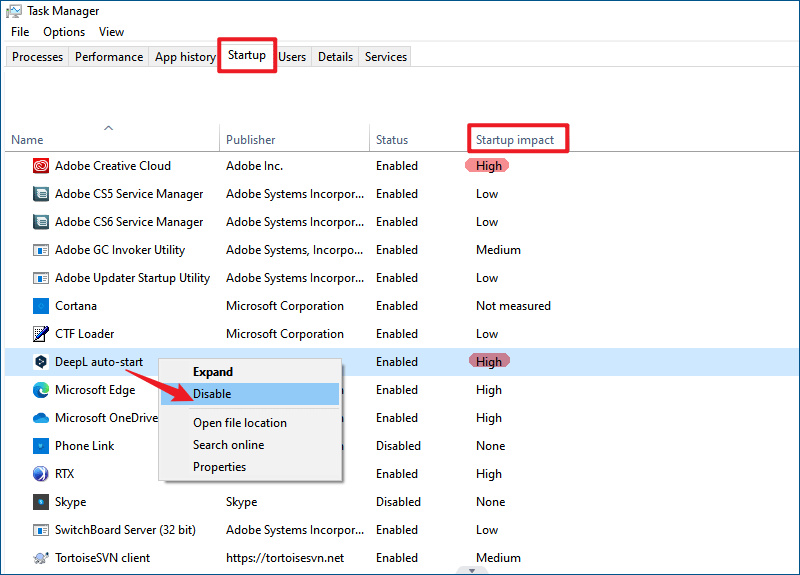Select the Adobe Updater Startup Utility name
Screen dimensions: 800x575
click(133, 278)
